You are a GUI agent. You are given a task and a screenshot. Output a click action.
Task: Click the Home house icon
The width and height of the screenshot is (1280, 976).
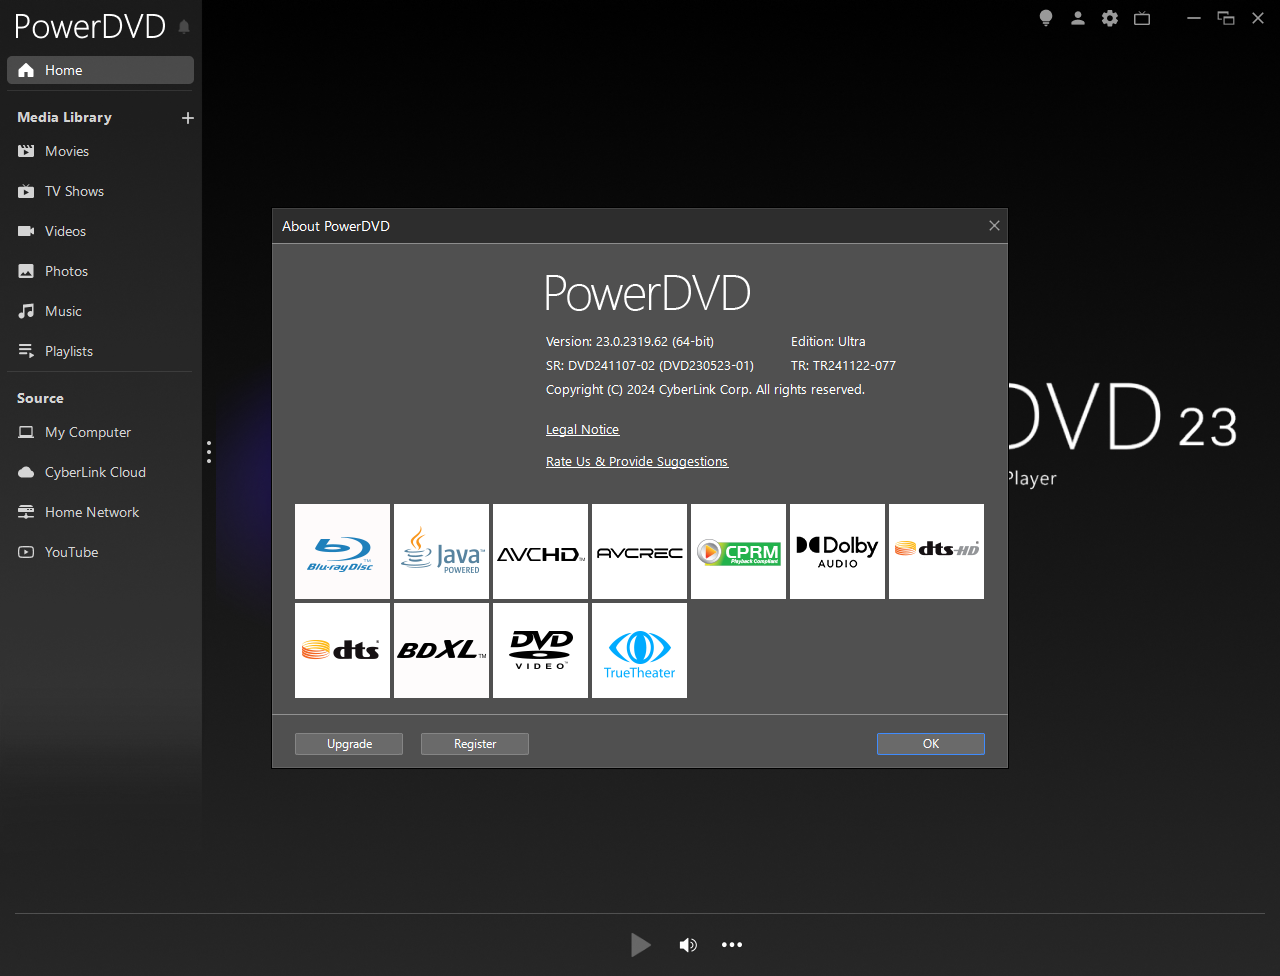[26, 70]
